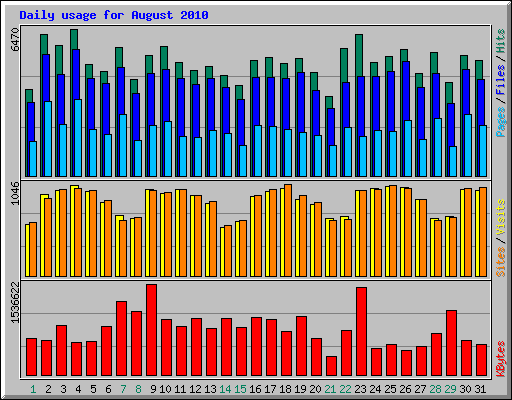The height and width of the screenshot is (400, 512).
Task: Click day 30 on the x-axis
Action: click(x=465, y=389)
